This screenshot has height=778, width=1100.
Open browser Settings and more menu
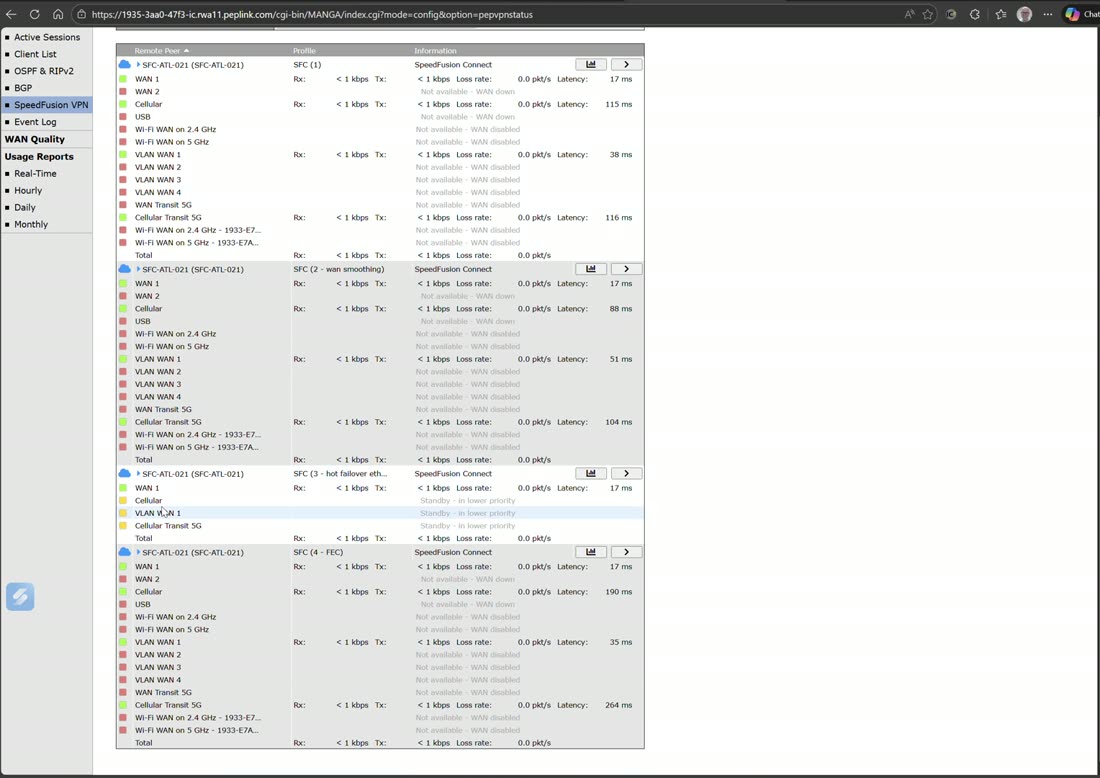1047,14
